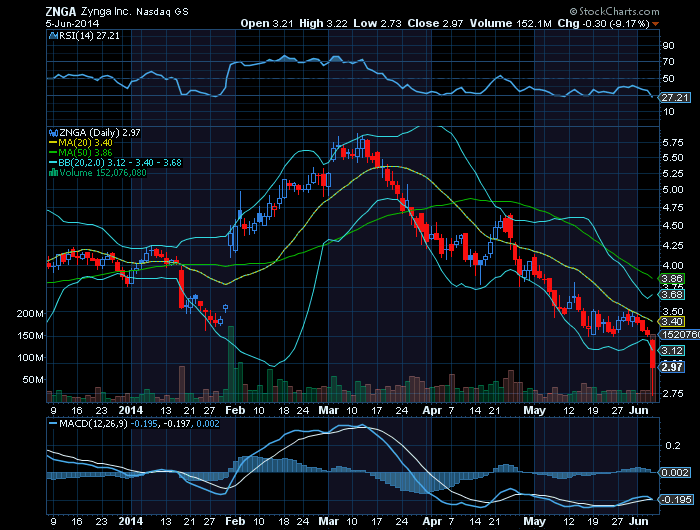Click the Volume 152,076,080 legend icon
The height and width of the screenshot is (530, 700).
click(54, 173)
